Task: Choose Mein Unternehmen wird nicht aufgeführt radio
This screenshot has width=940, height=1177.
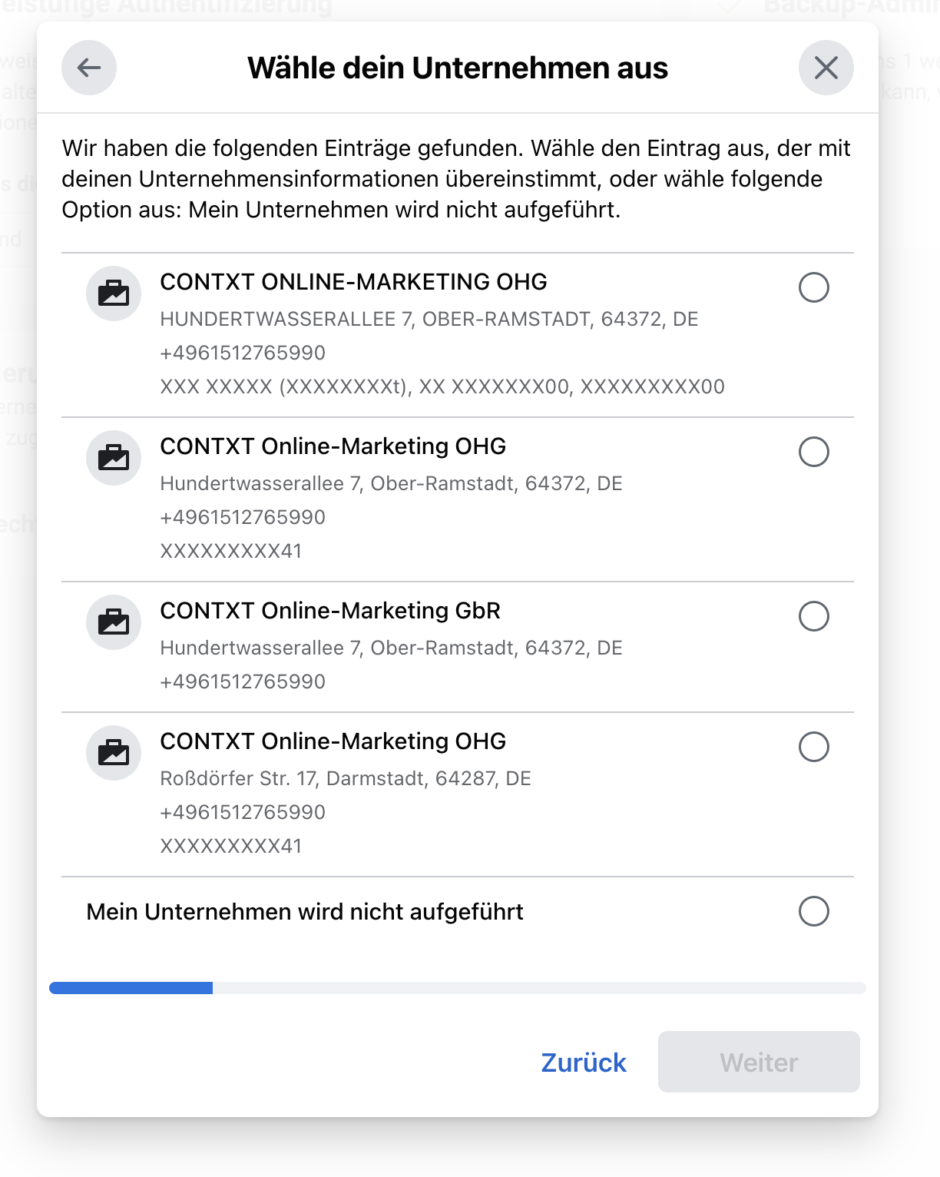Action: [x=814, y=911]
